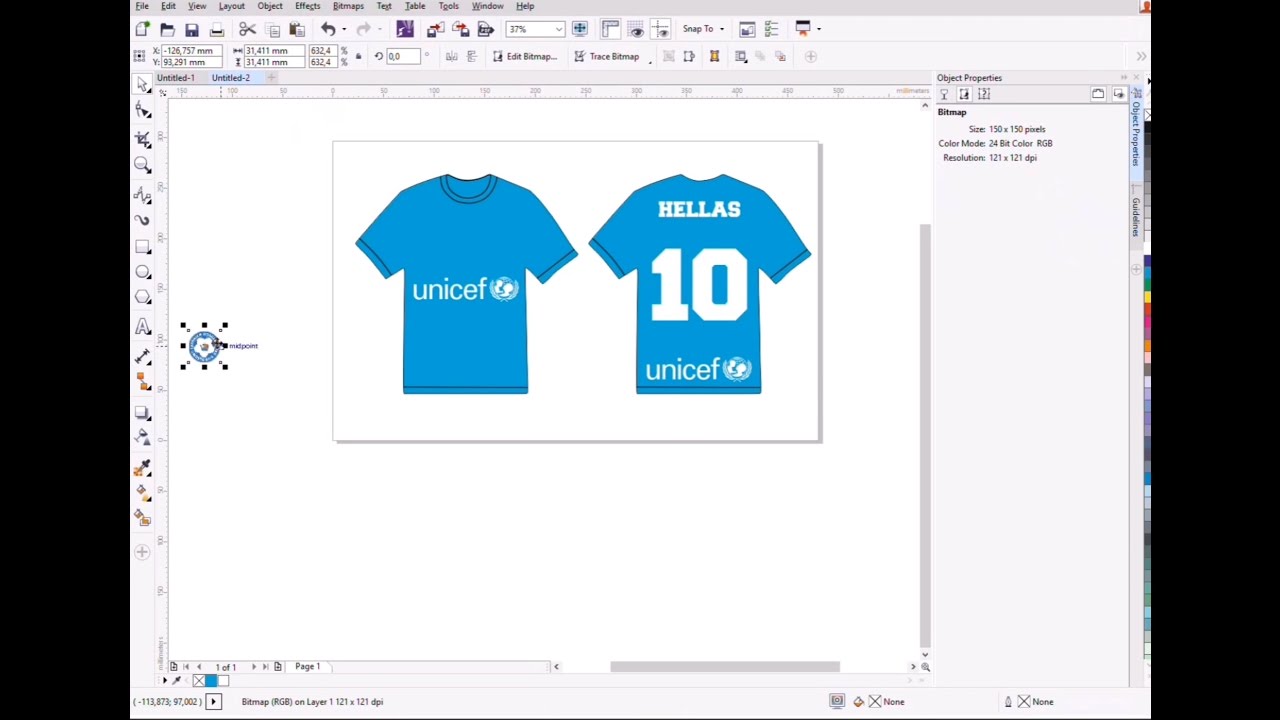Expand toolbox quick customize plus button

pos(142,552)
